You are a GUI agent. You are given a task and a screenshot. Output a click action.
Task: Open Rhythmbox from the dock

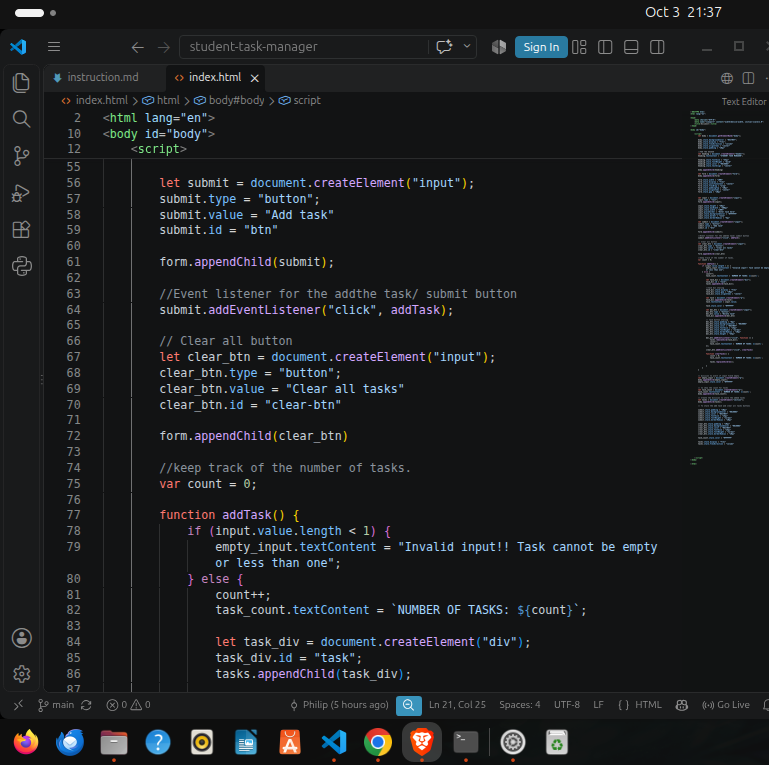202,742
